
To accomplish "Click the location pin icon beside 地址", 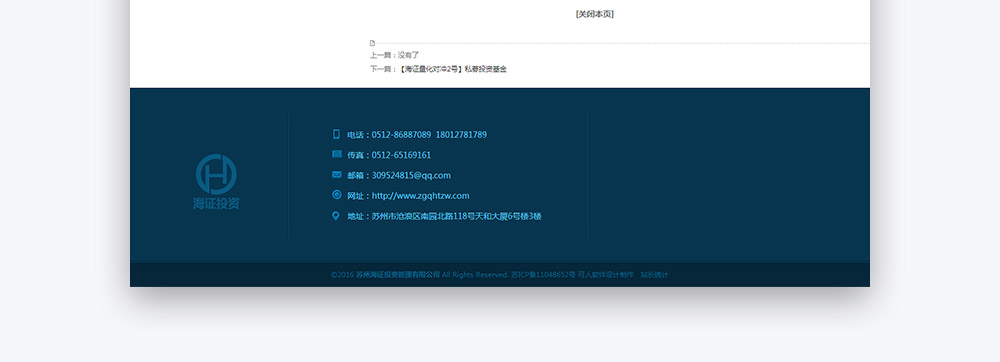I will click(x=336, y=216).
